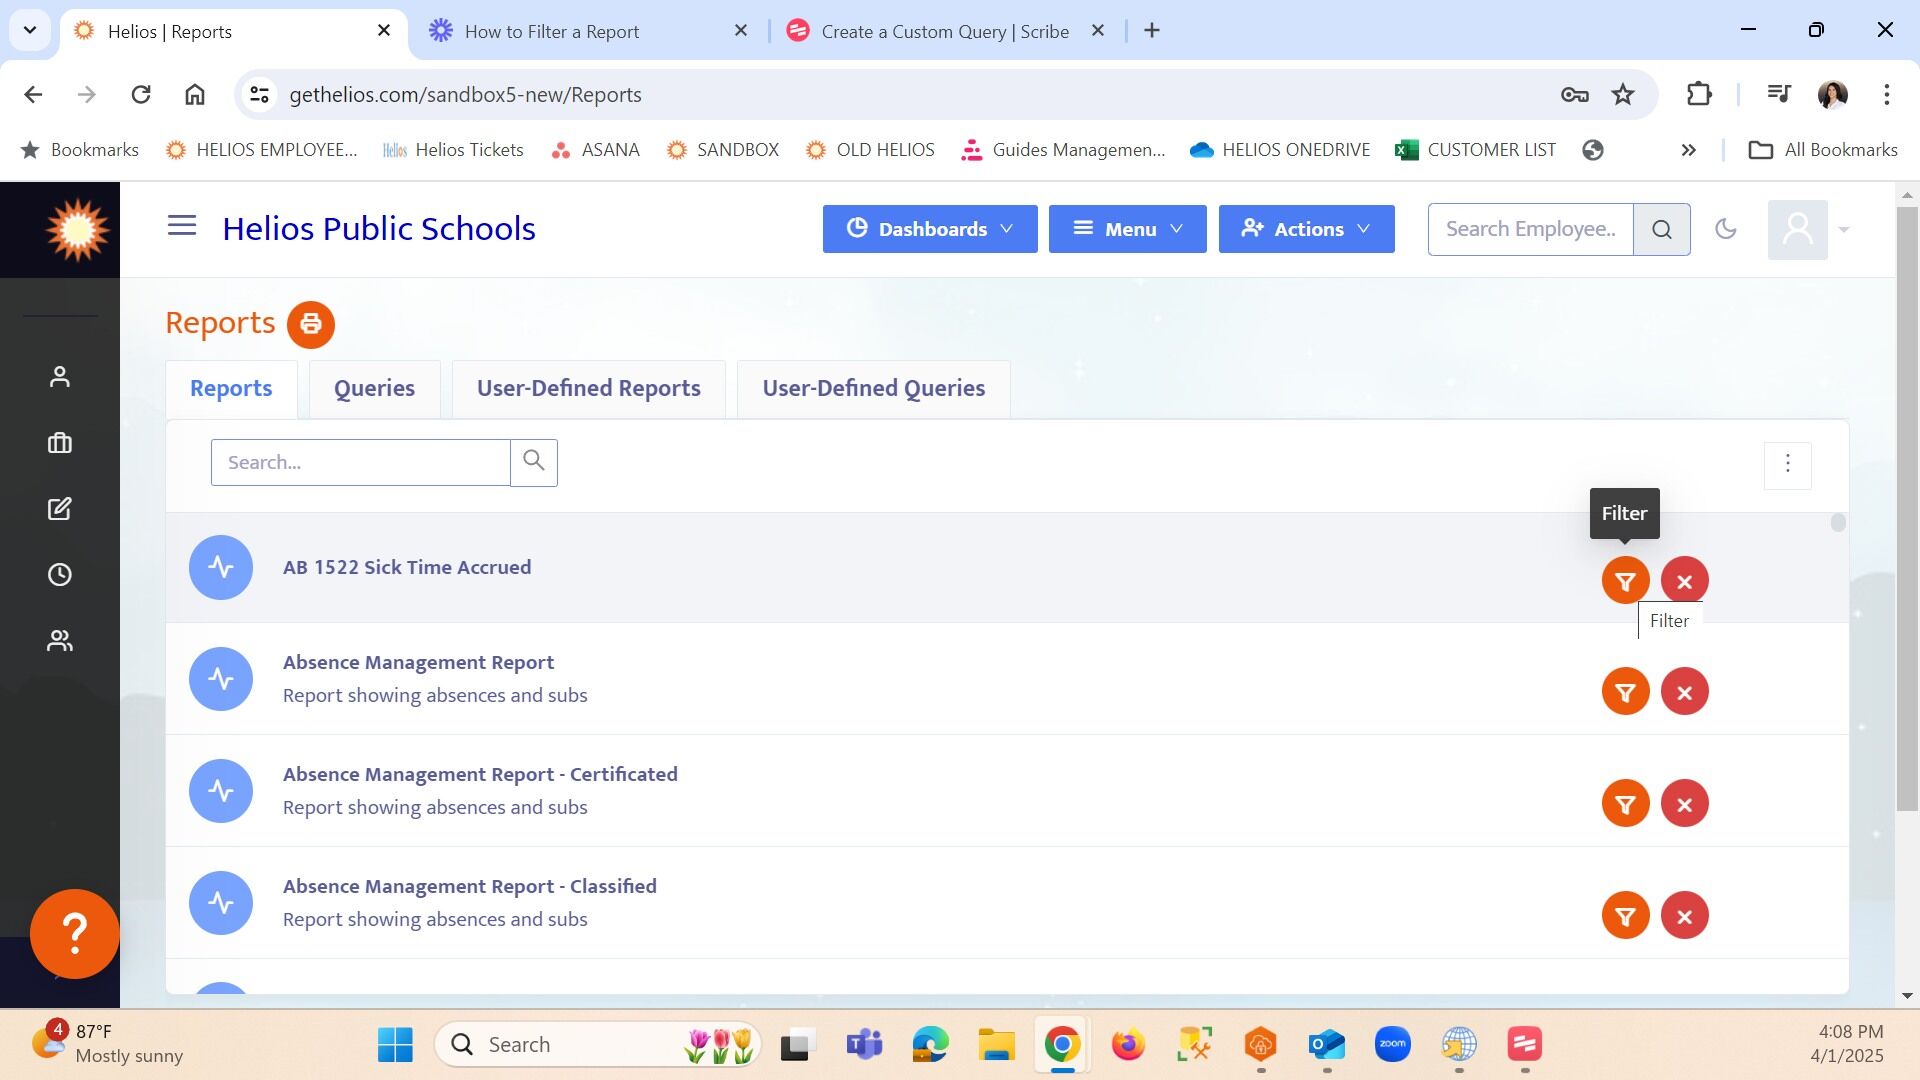Viewport: 1920px width, 1080px height.
Task: Expand the Dashboards dropdown
Action: (929, 229)
